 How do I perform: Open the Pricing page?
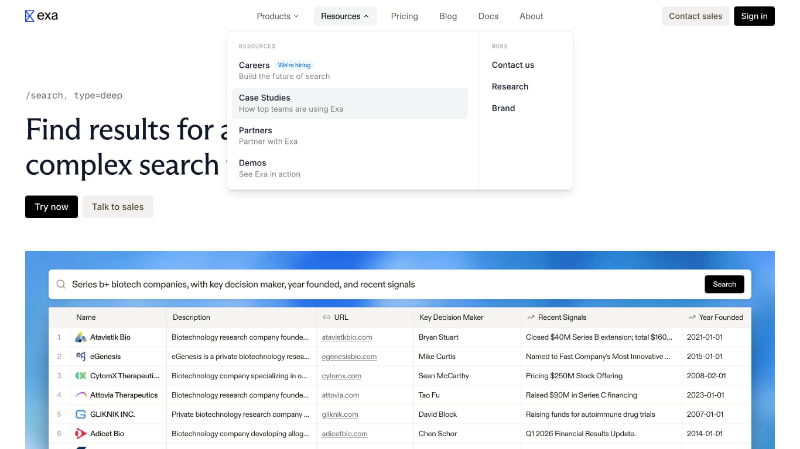[405, 16]
